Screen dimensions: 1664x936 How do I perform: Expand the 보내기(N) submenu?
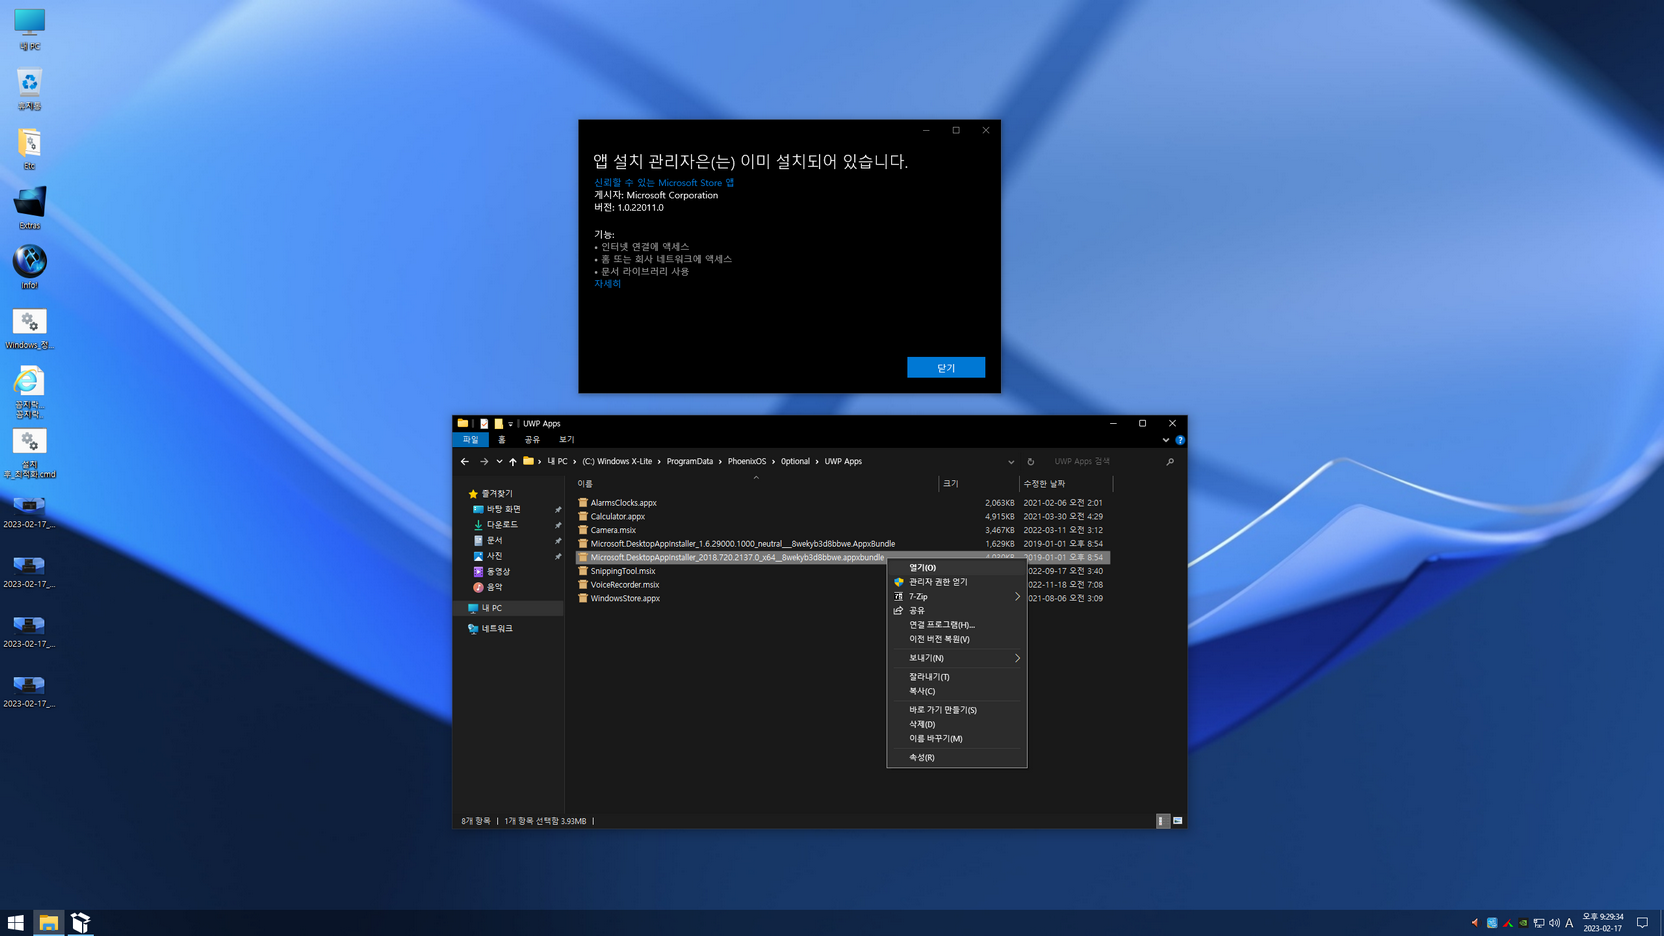(1017, 658)
